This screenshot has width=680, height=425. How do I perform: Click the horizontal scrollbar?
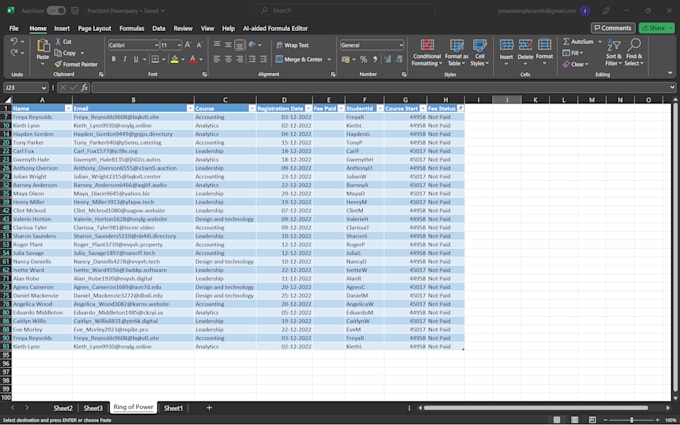(536, 408)
